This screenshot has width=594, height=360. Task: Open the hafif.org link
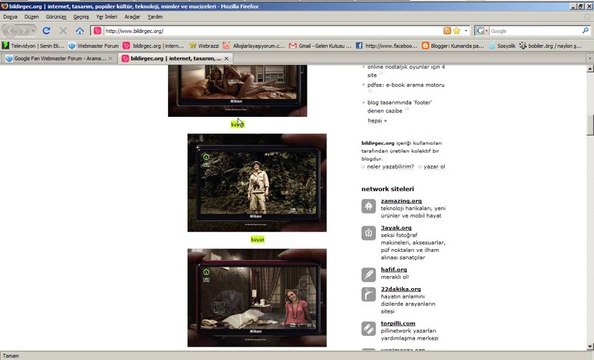pos(394,269)
